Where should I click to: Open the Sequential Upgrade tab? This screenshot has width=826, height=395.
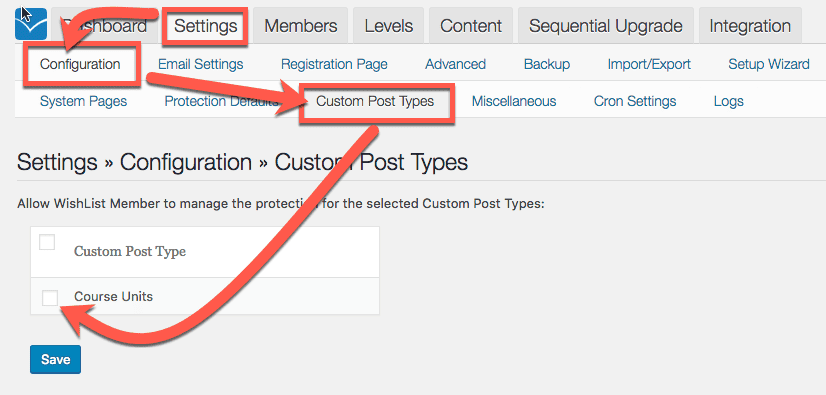606,26
